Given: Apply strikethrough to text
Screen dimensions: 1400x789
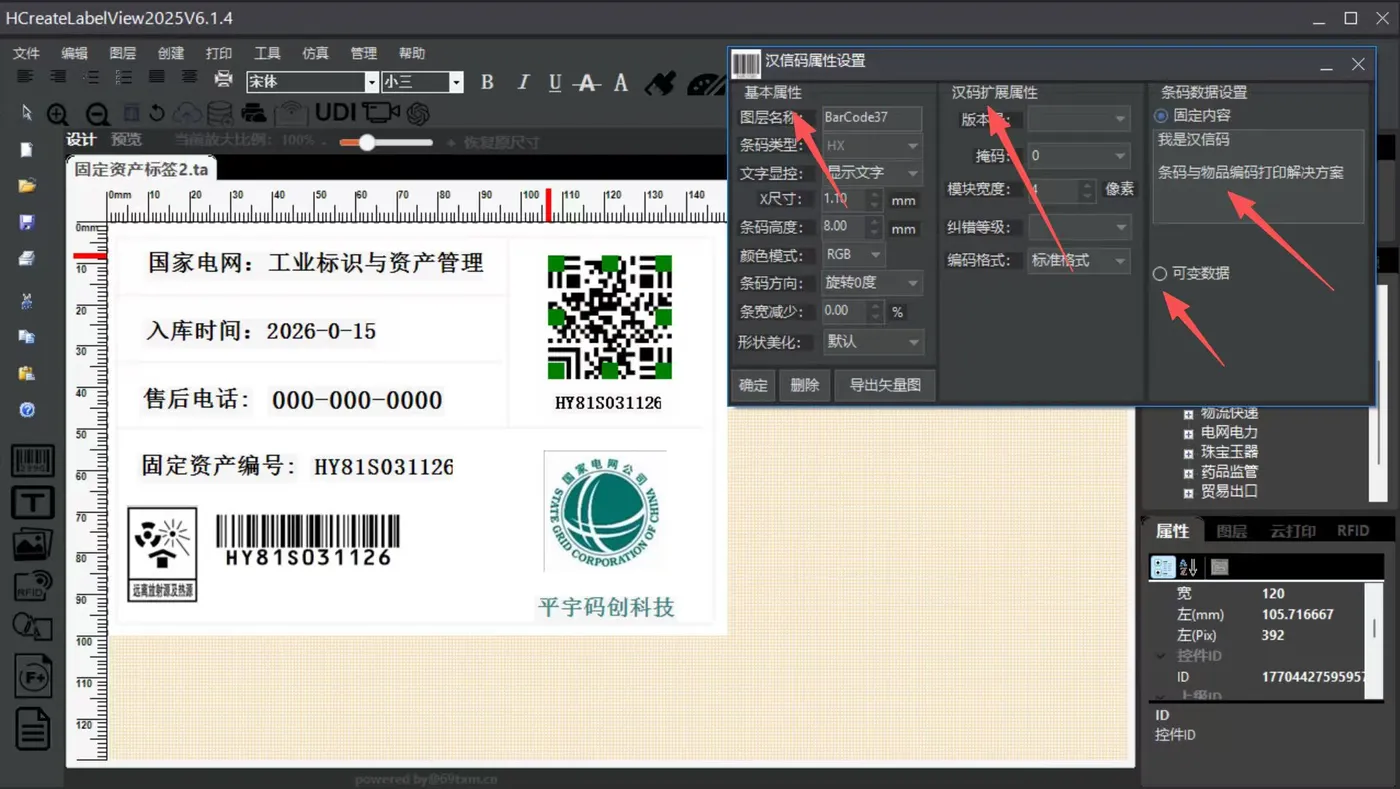Looking at the screenshot, I should 588,83.
